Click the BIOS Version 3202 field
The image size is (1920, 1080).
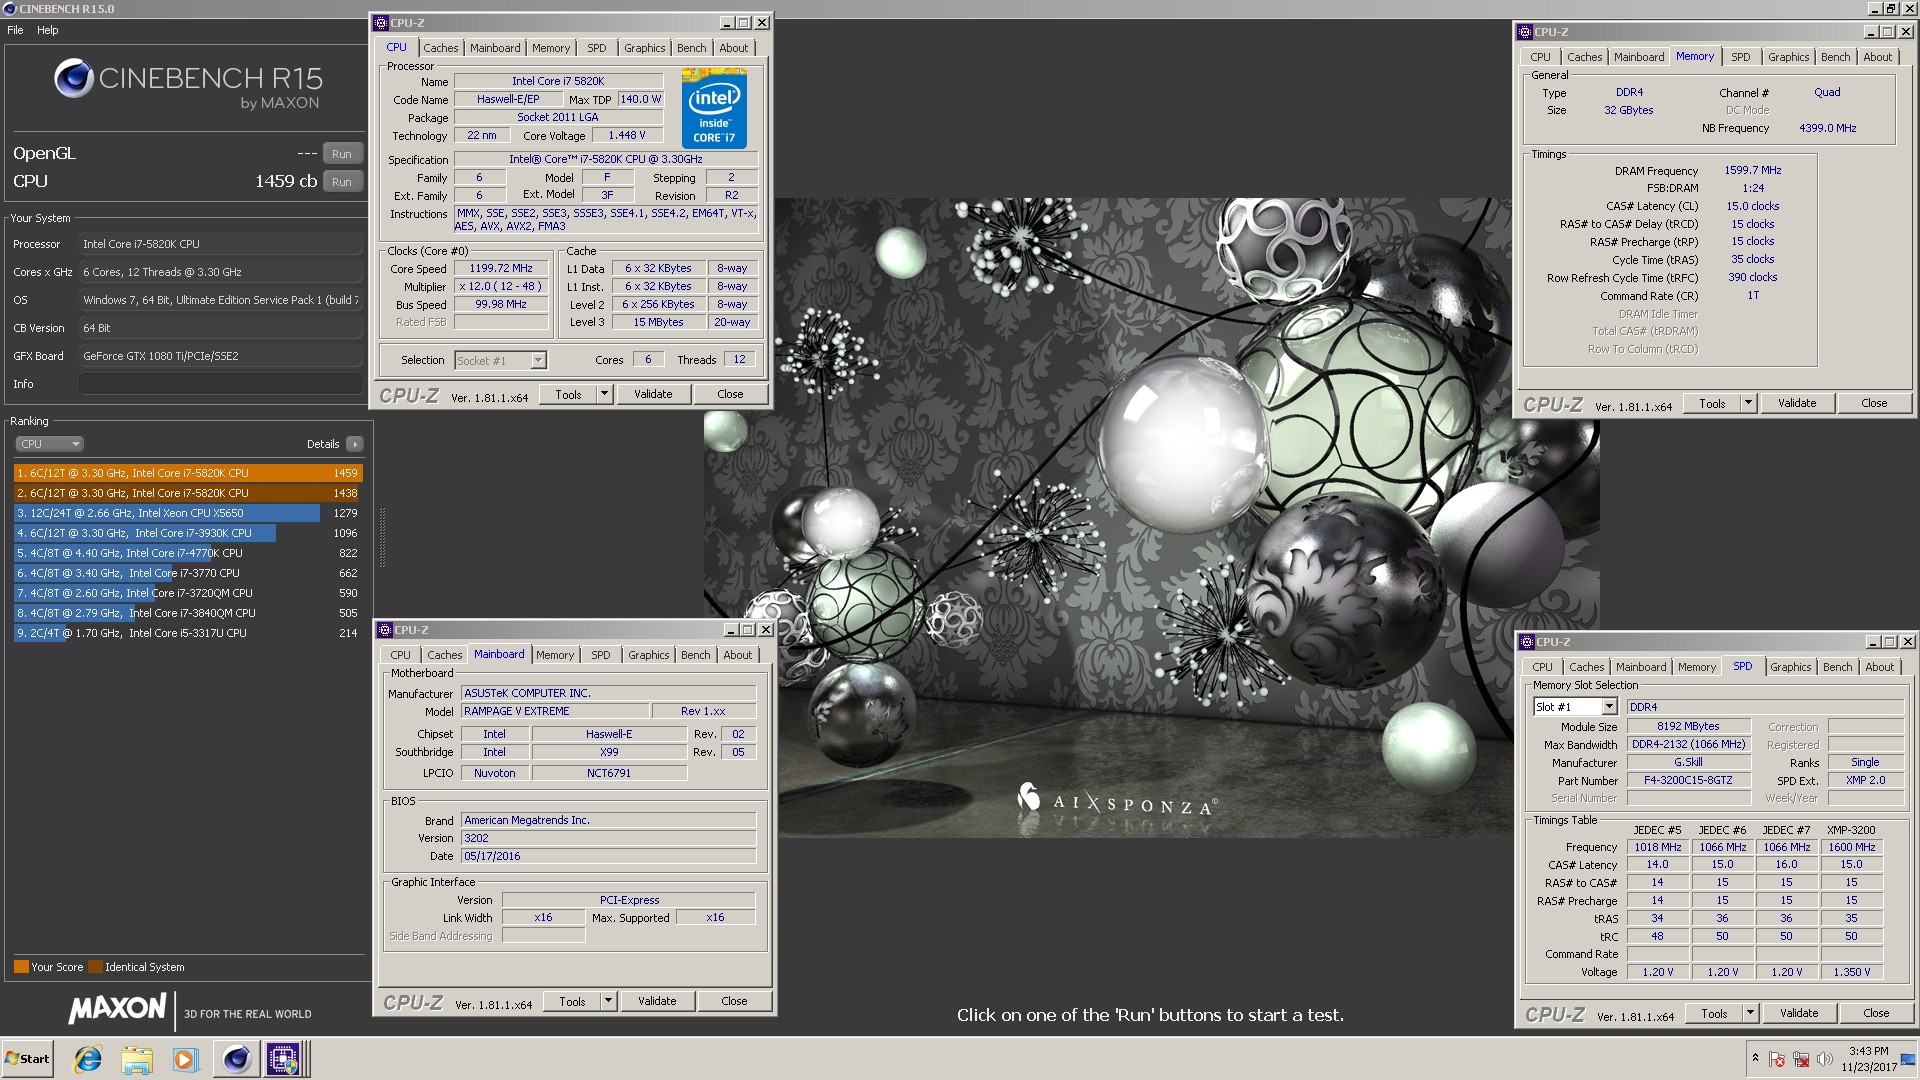609,838
